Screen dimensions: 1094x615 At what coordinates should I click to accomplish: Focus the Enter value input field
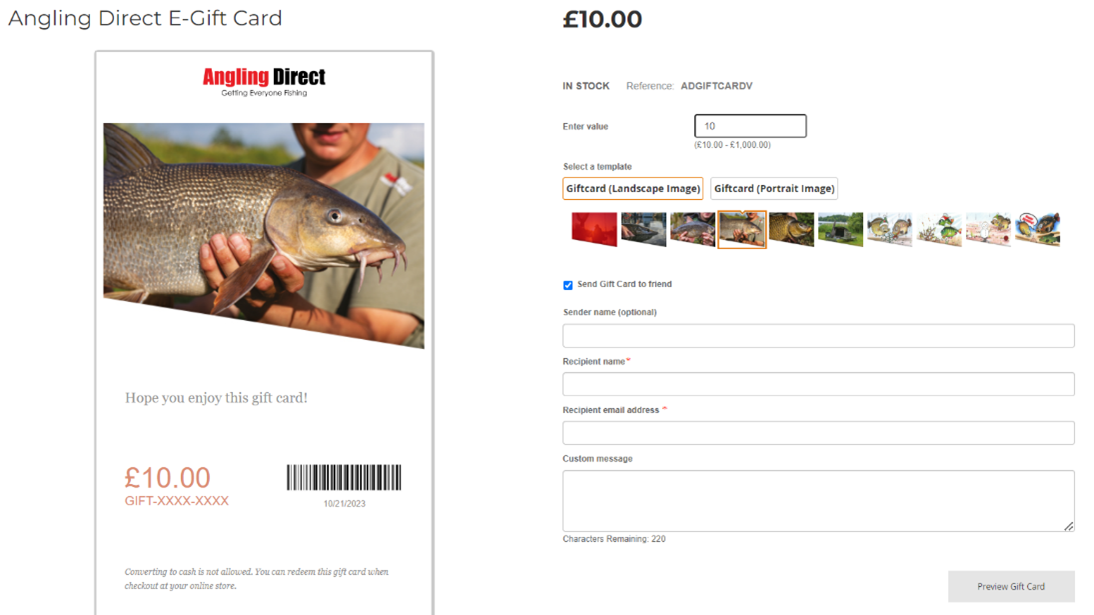750,126
